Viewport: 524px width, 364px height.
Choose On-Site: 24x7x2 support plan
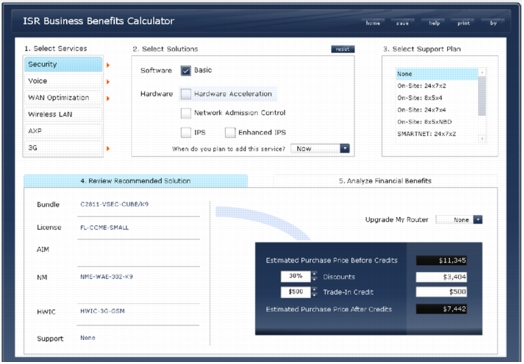437,86
